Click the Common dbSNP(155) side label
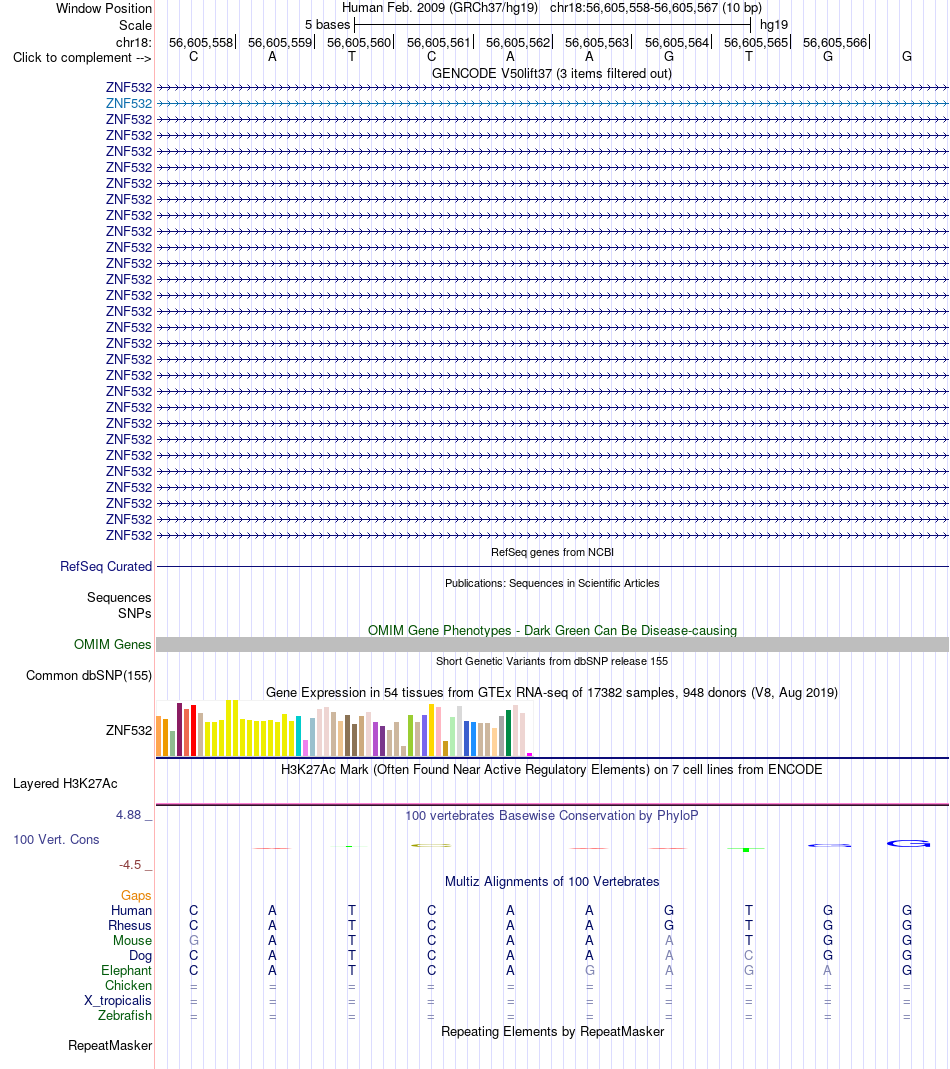The height and width of the screenshot is (1069, 950). [89, 676]
